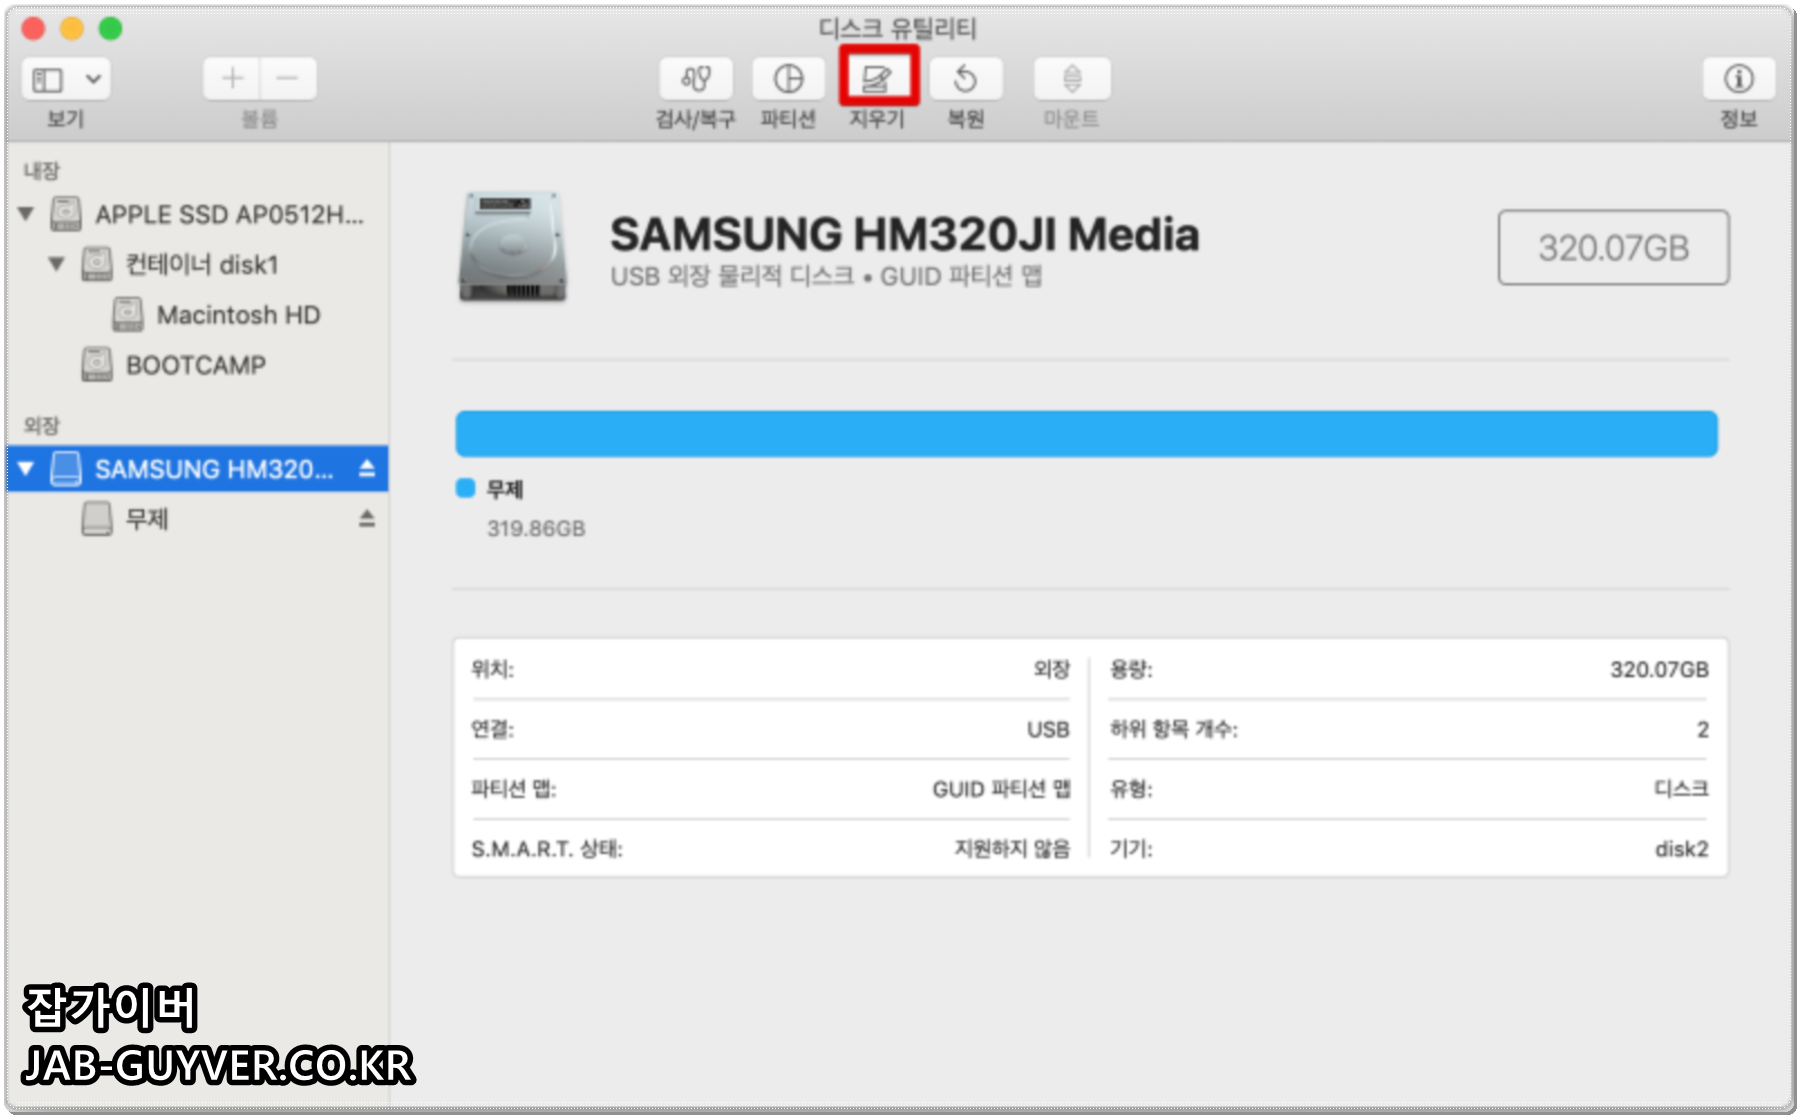This screenshot has height=1118, width=1800.
Task: Click the SAMSUNG HM320JI Media title
Action: pyautogui.click(x=904, y=234)
